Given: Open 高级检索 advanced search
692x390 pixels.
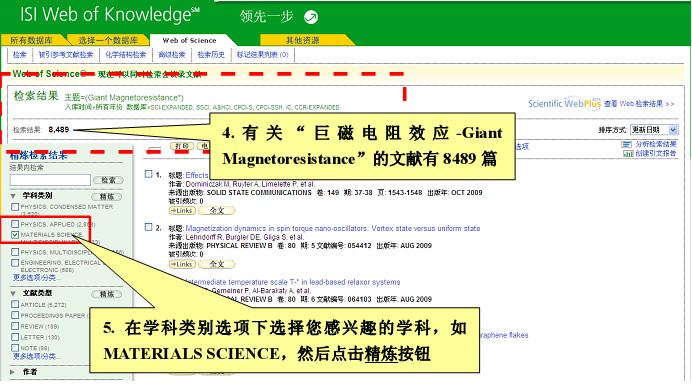Looking at the screenshot, I should [172, 55].
